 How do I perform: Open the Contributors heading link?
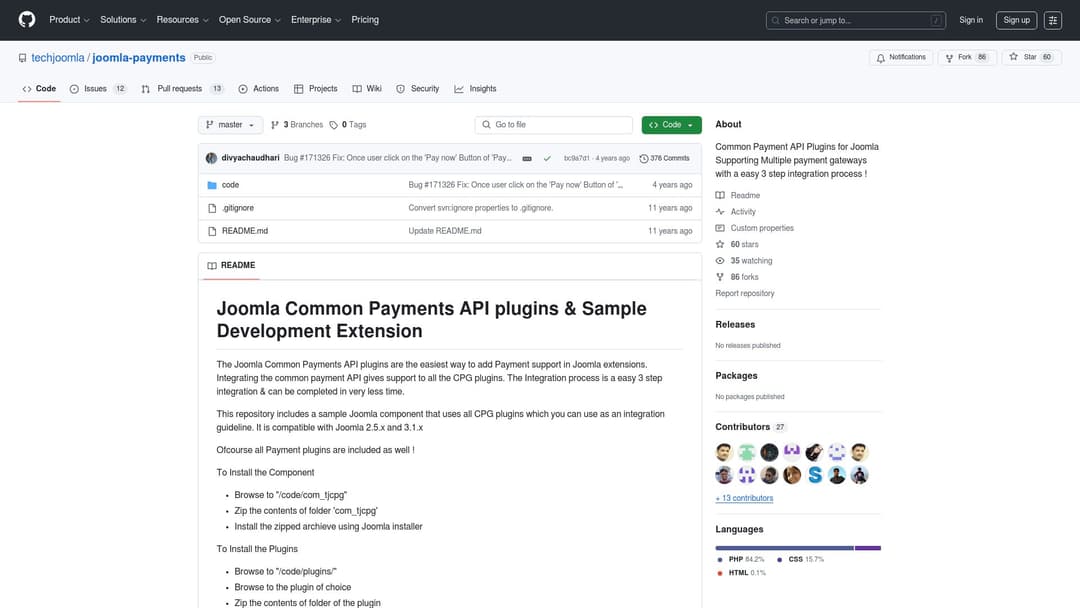tap(750, 427)
